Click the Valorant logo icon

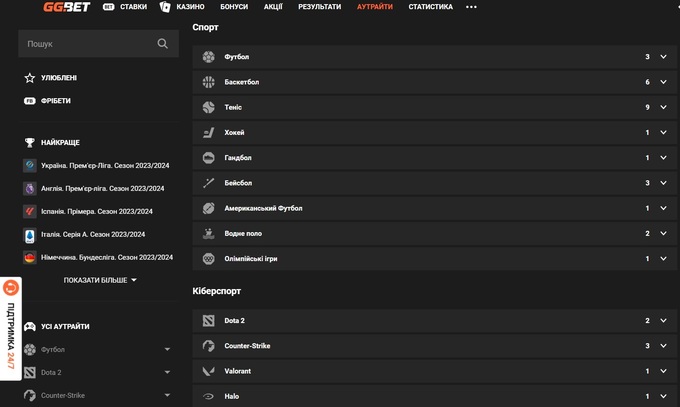point(208,371)
